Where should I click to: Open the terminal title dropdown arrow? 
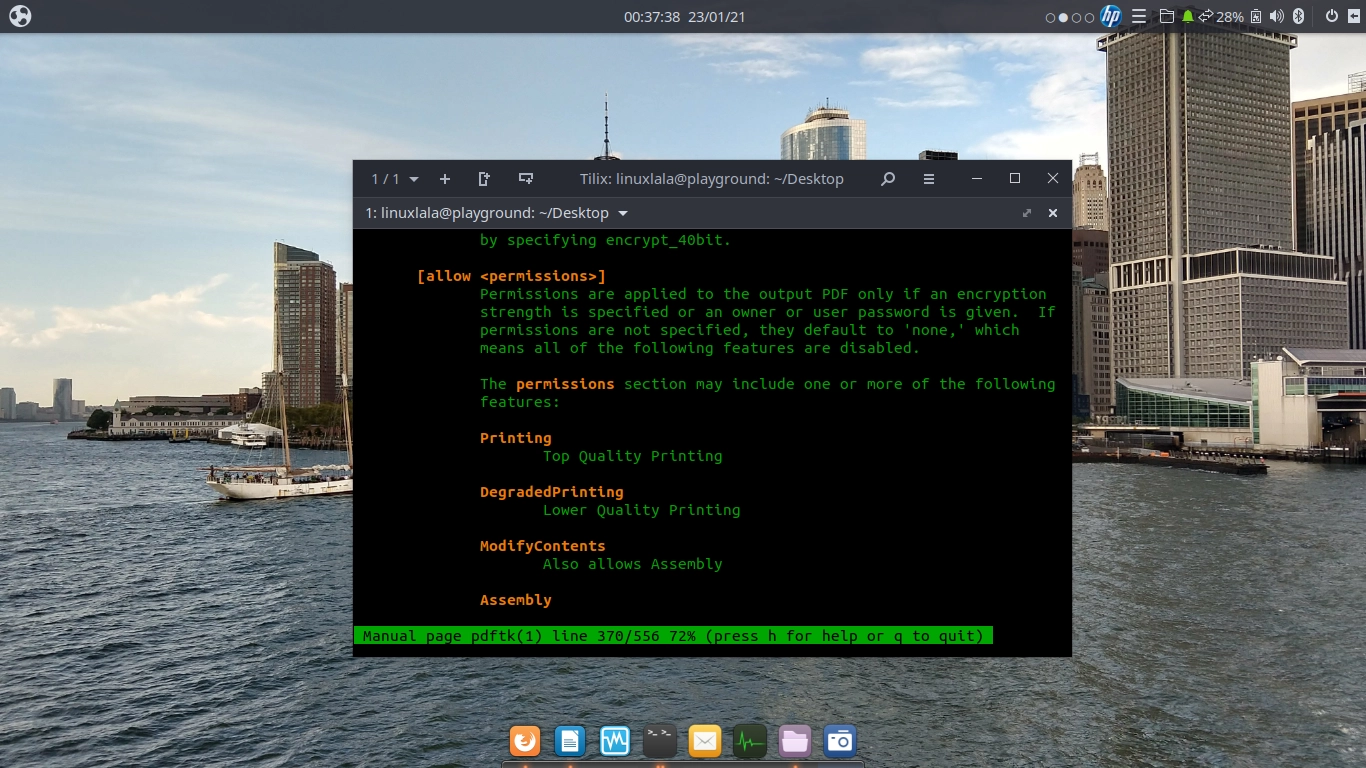(x=623, y=213)
